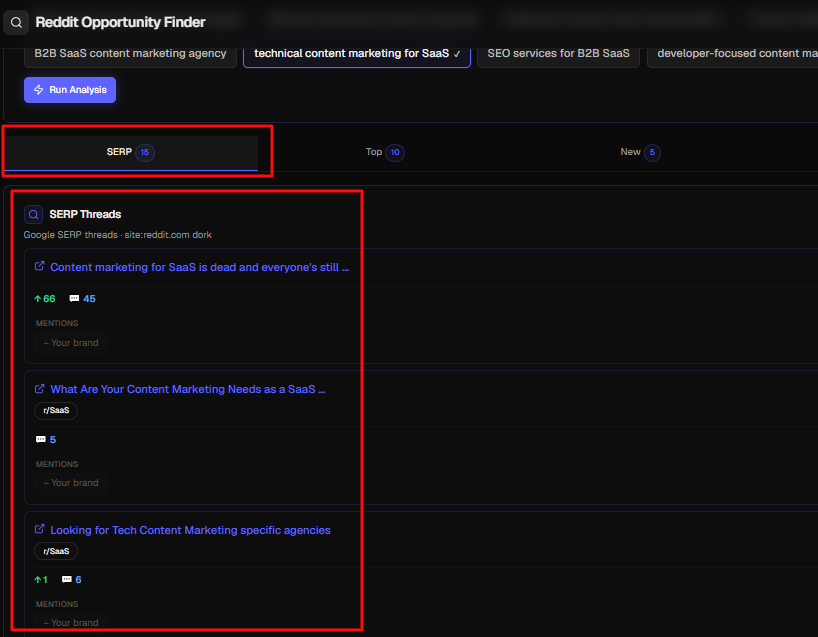Open 'Looking for Tech Content Marketing specific agencies'
Viewport: 818px width, 637px height.
click(190, 530)
